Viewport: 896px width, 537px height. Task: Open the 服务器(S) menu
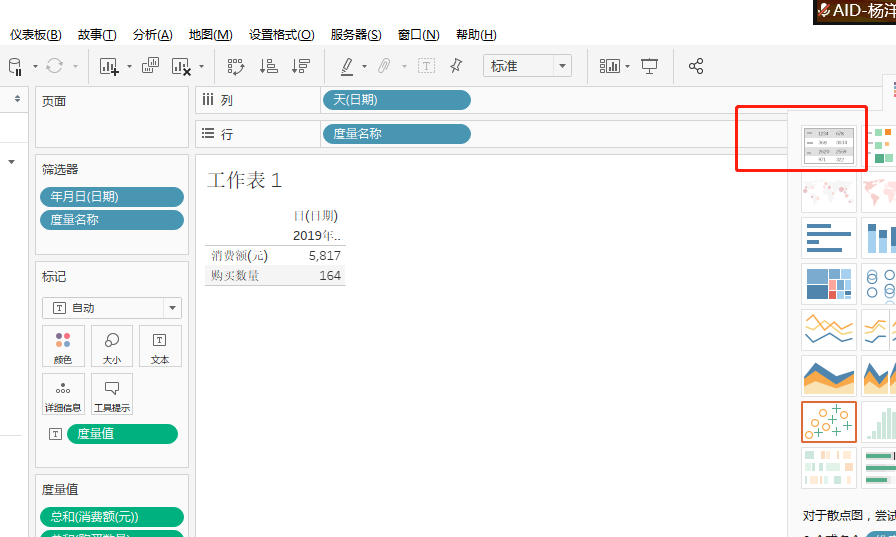(x=356, y=35)
